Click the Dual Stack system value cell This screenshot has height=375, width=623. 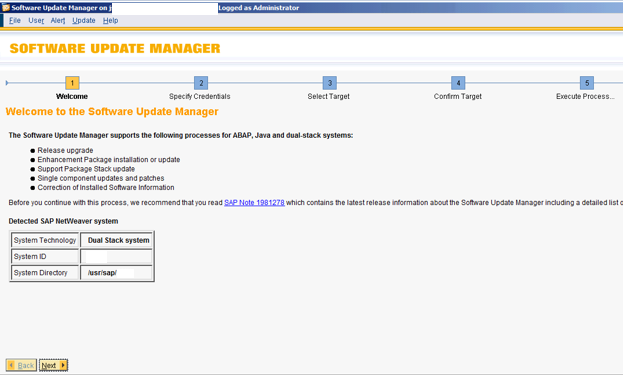coord(116,240)
